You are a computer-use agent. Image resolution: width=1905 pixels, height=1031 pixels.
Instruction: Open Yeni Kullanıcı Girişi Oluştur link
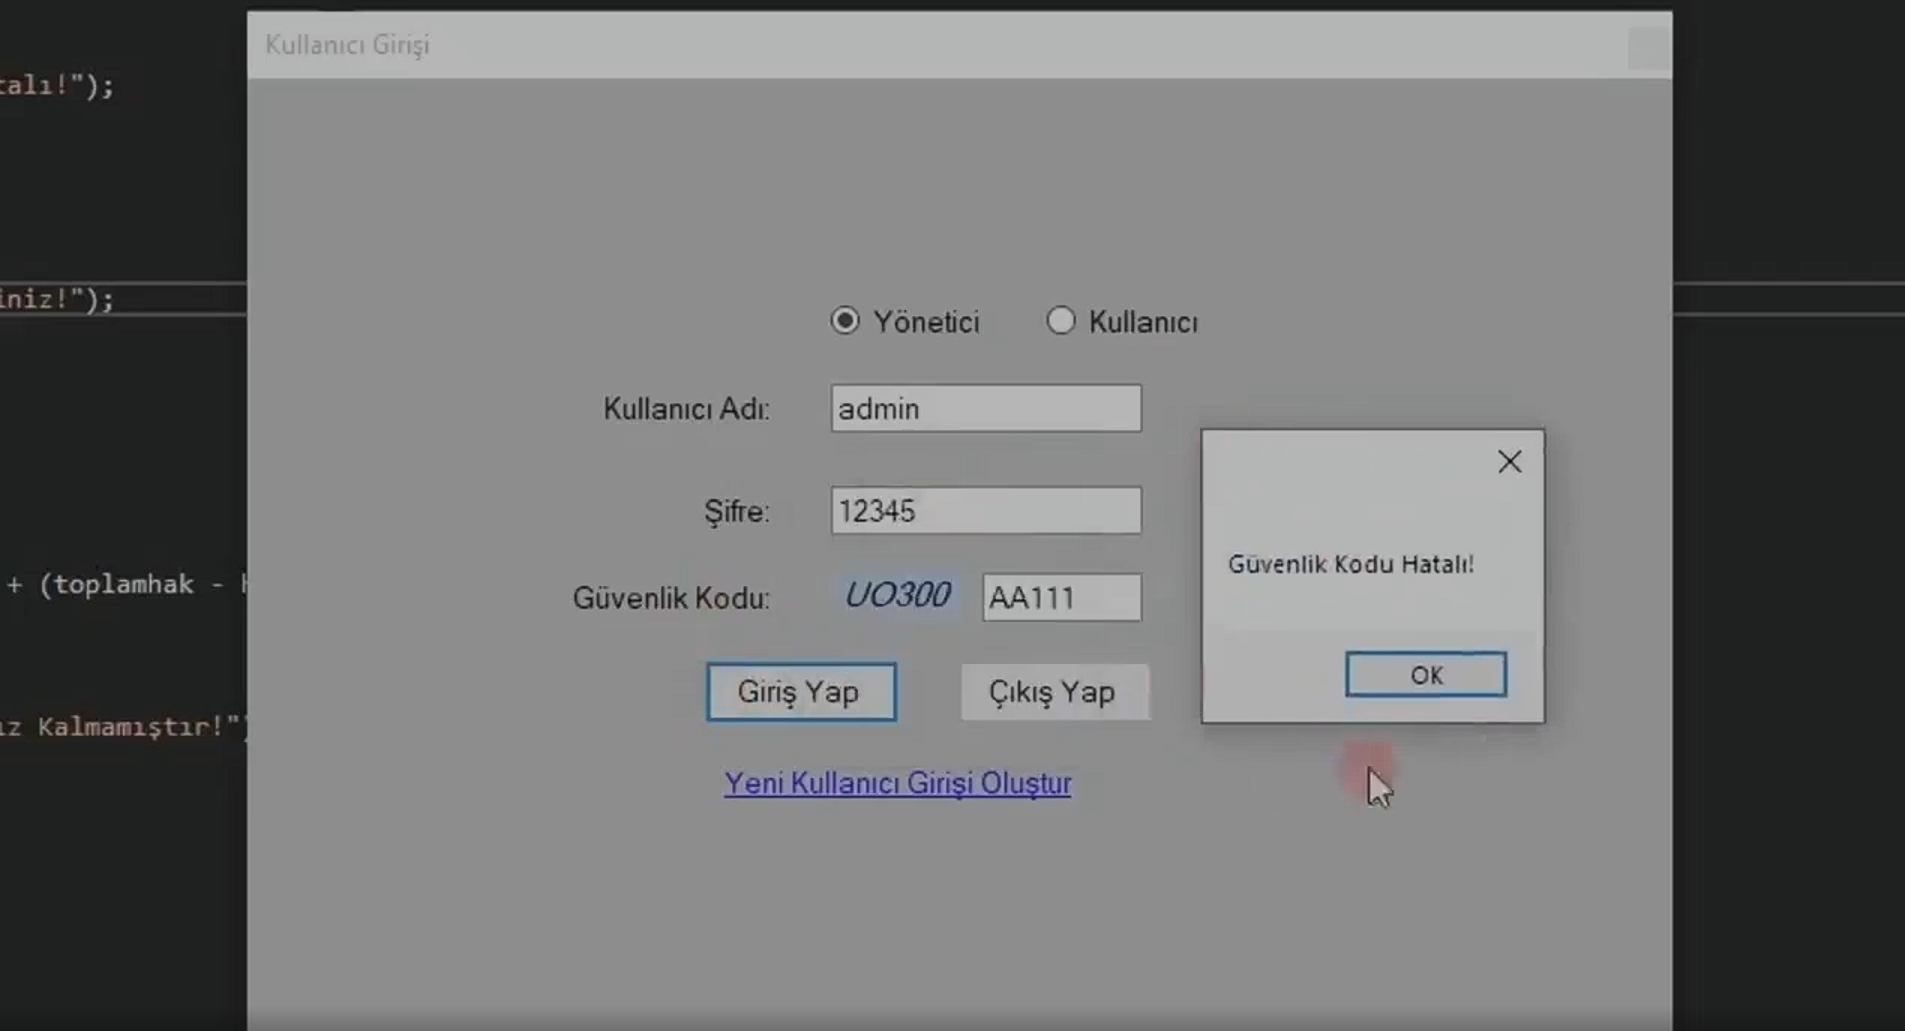(x=897, y=784)
